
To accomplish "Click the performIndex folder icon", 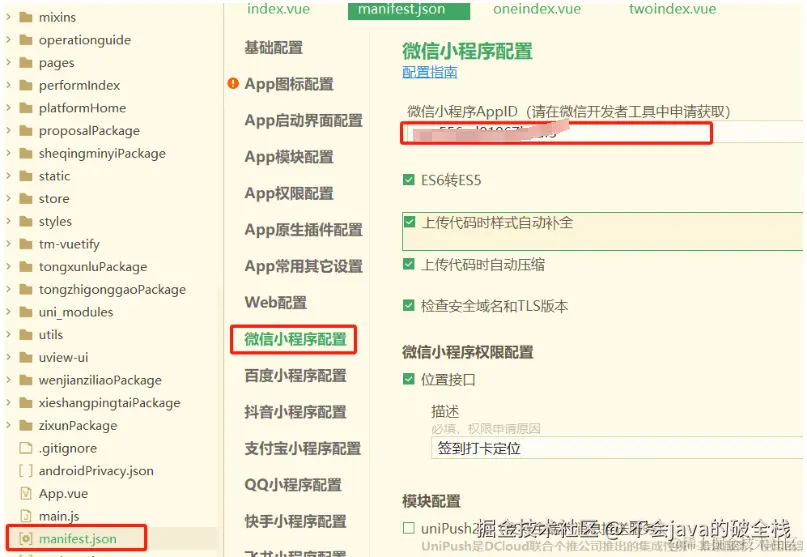I will point(26,85).
